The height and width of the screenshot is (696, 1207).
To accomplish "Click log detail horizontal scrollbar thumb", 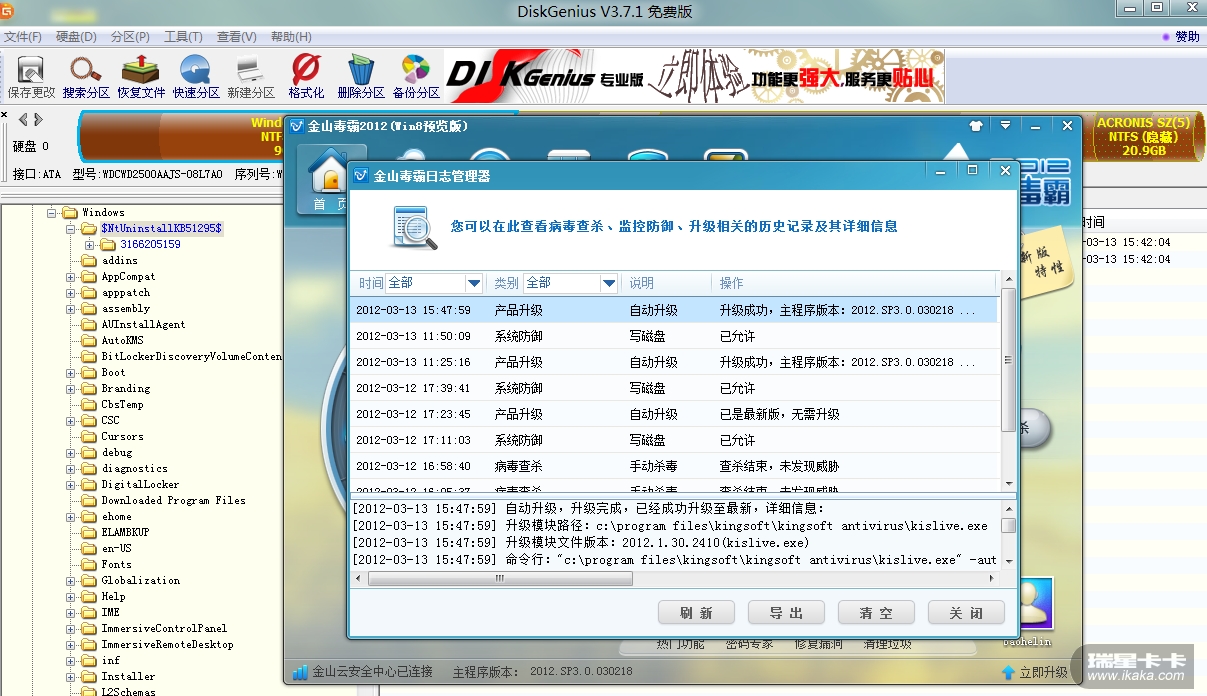I will [500, 579].
